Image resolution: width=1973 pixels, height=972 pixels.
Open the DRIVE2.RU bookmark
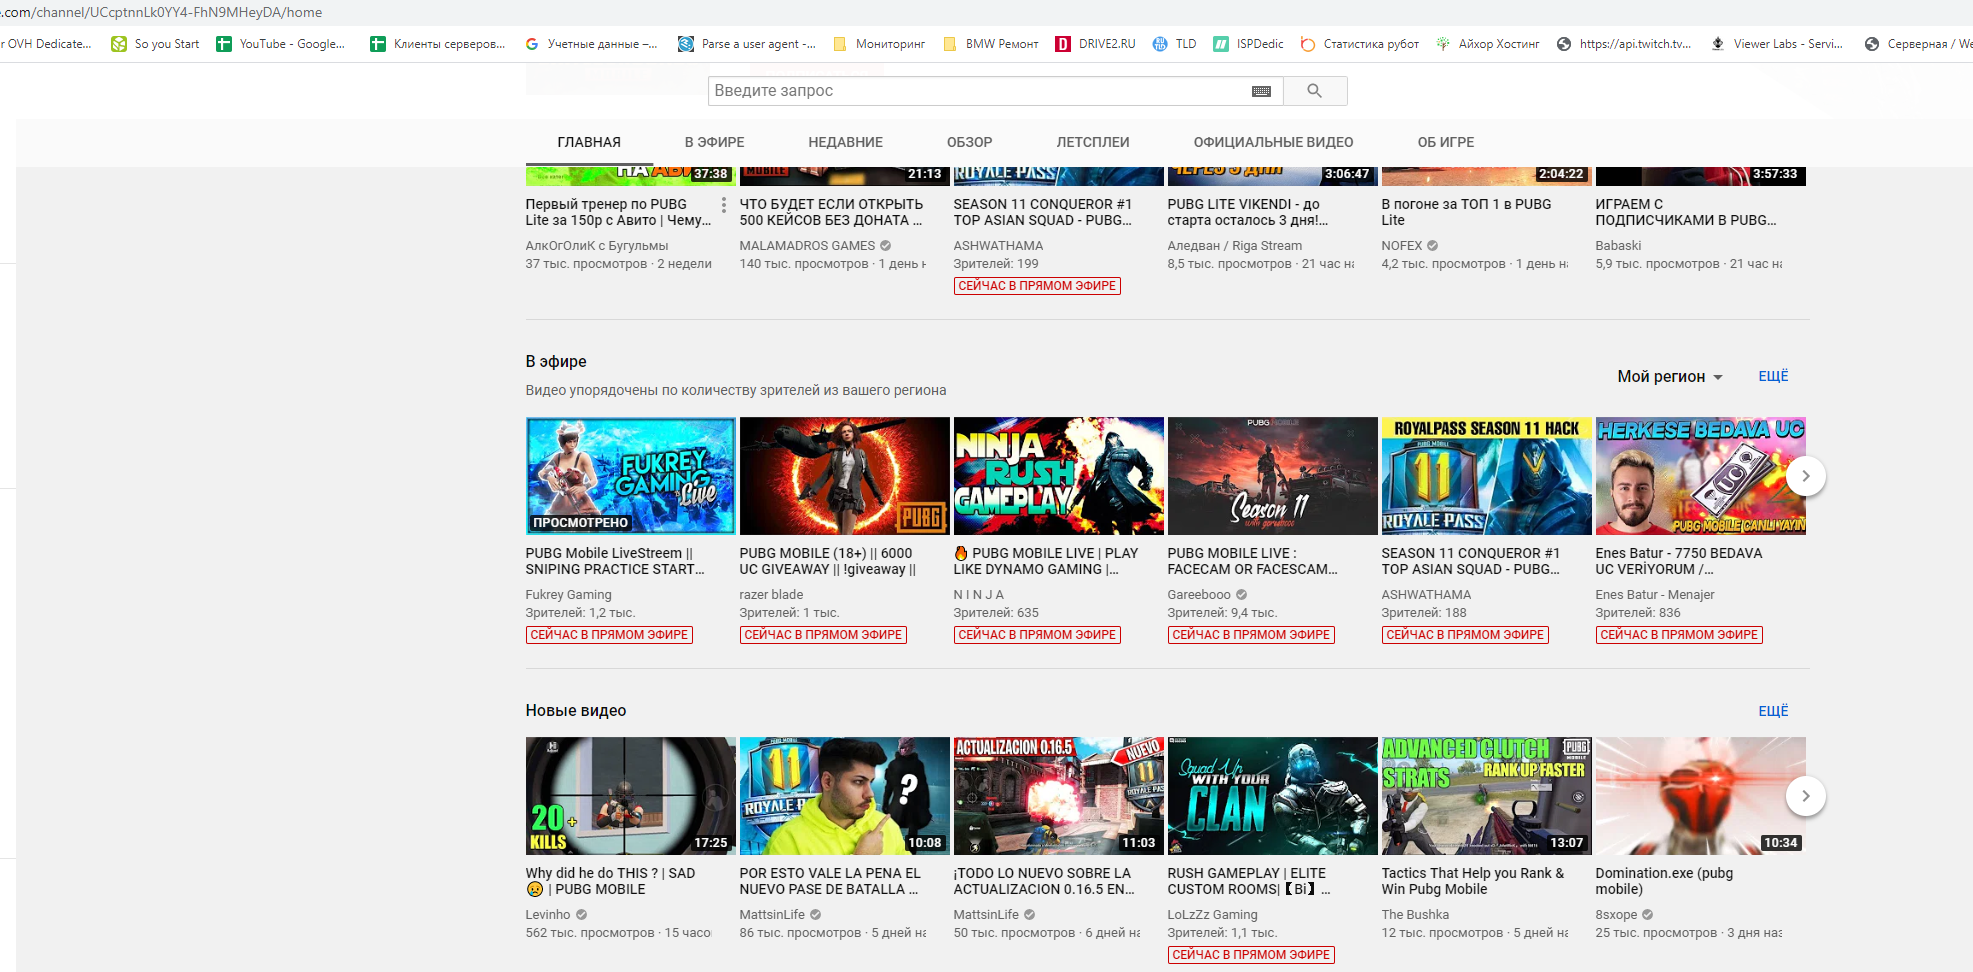pos(1096,44)
